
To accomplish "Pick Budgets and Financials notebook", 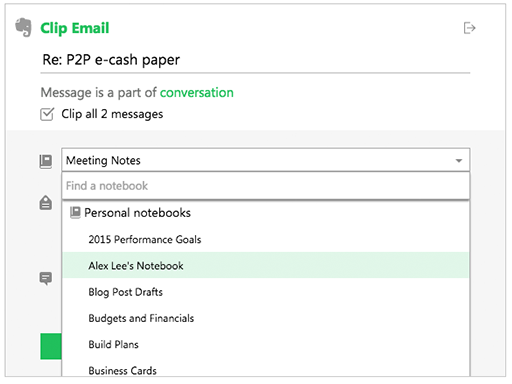I will (x=266, y=318).
